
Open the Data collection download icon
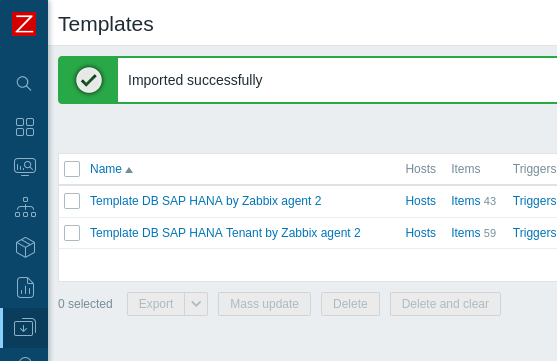[25, 327]
